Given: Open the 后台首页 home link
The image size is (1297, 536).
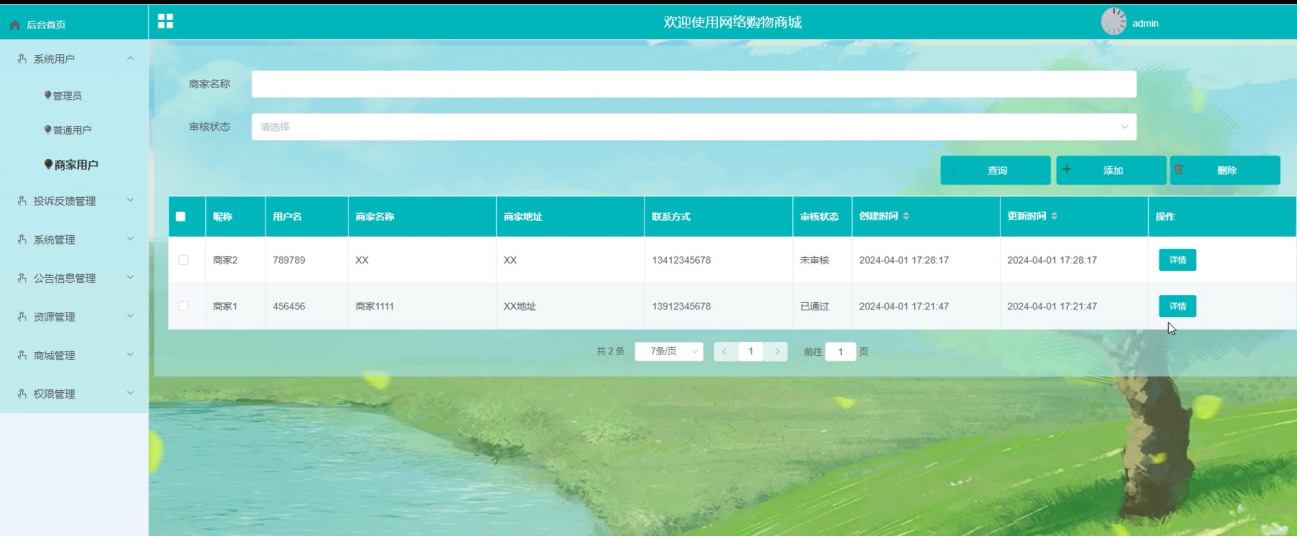Looking at the screenshot, I should coord(46,24).
